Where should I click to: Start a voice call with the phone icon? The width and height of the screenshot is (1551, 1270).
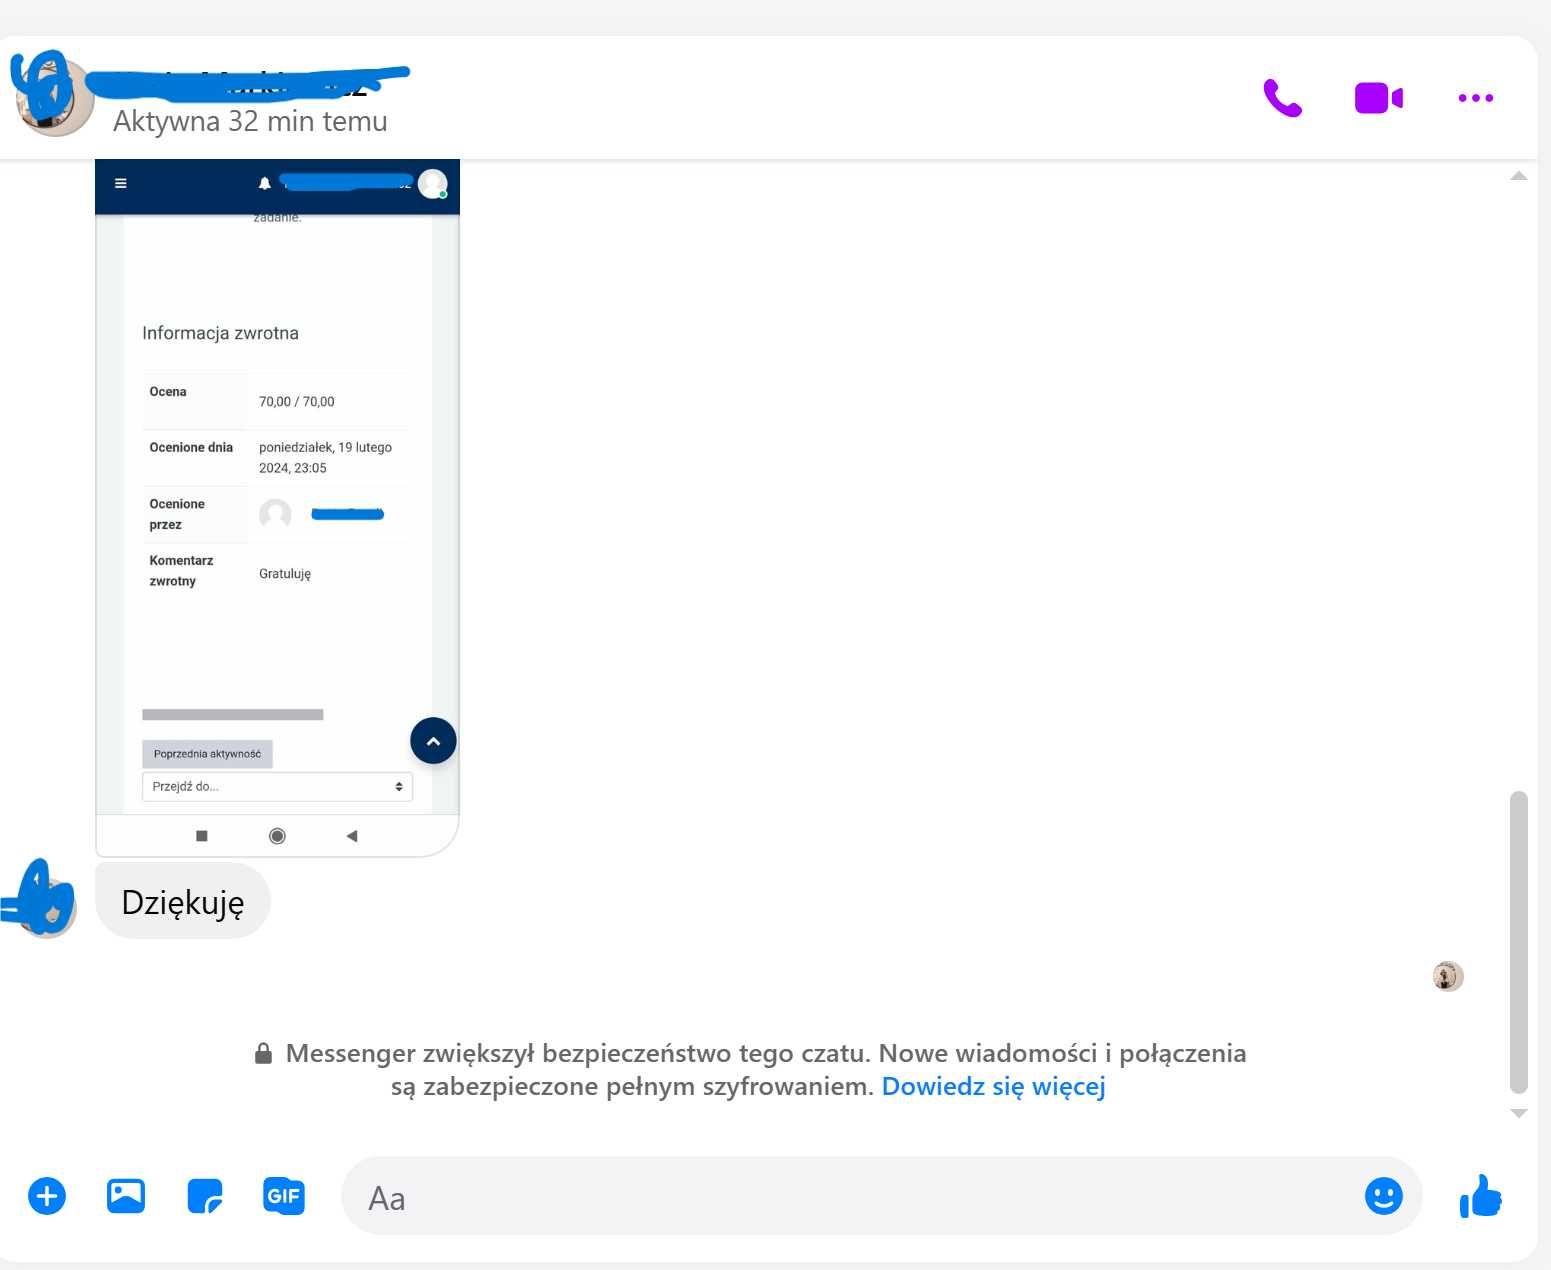(1282, 98)
